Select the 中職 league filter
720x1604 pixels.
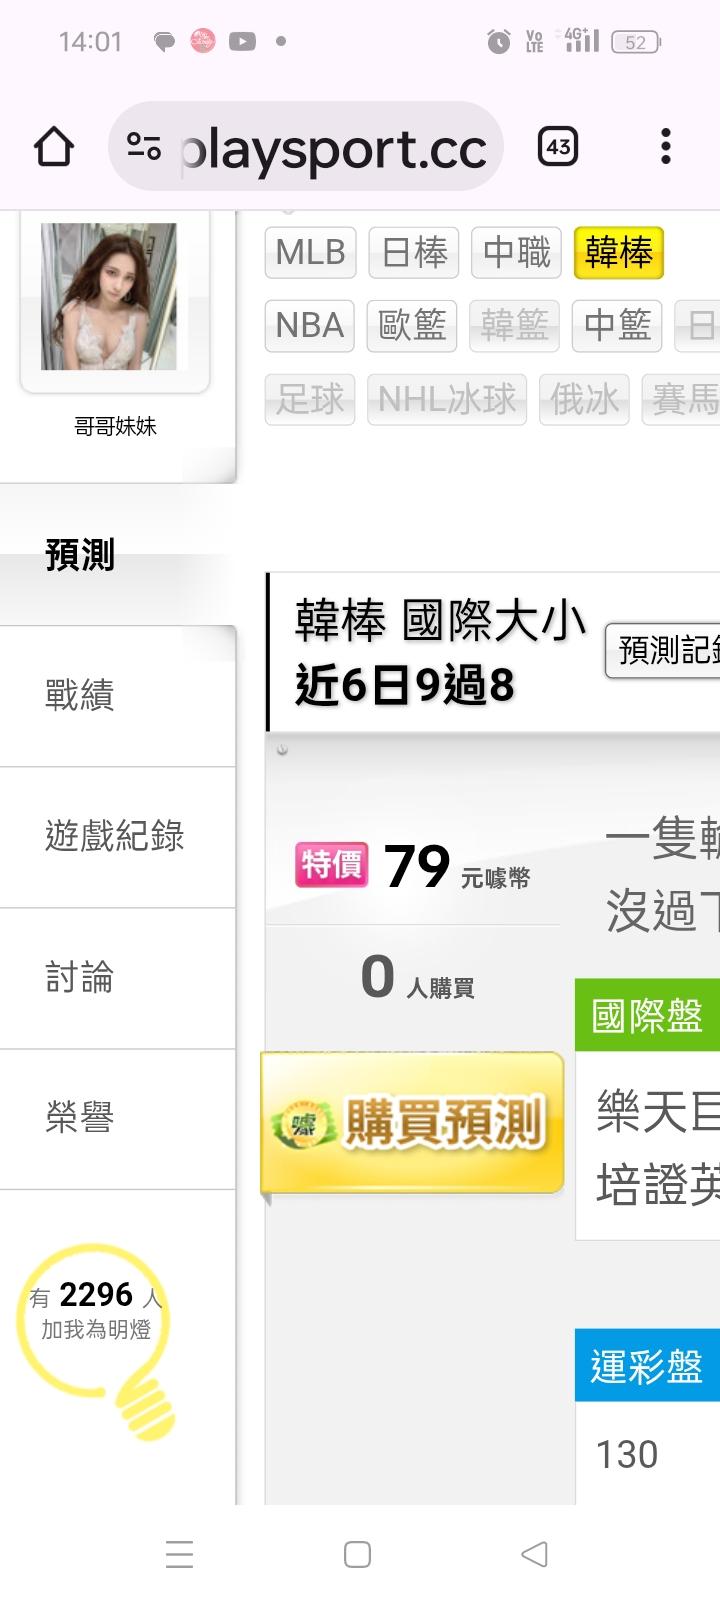pos(517,252)
